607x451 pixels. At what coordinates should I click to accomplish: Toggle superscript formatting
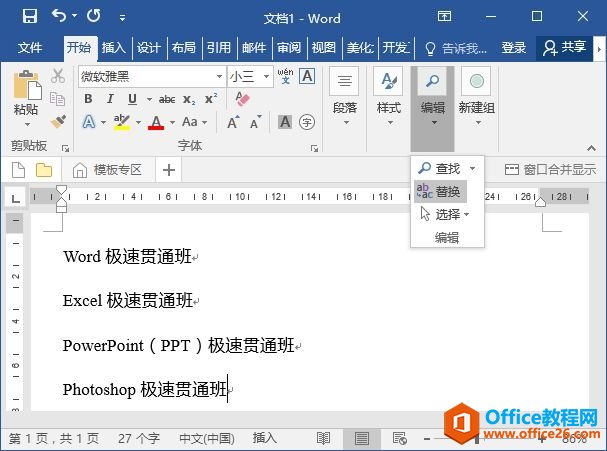coord(211,99)
